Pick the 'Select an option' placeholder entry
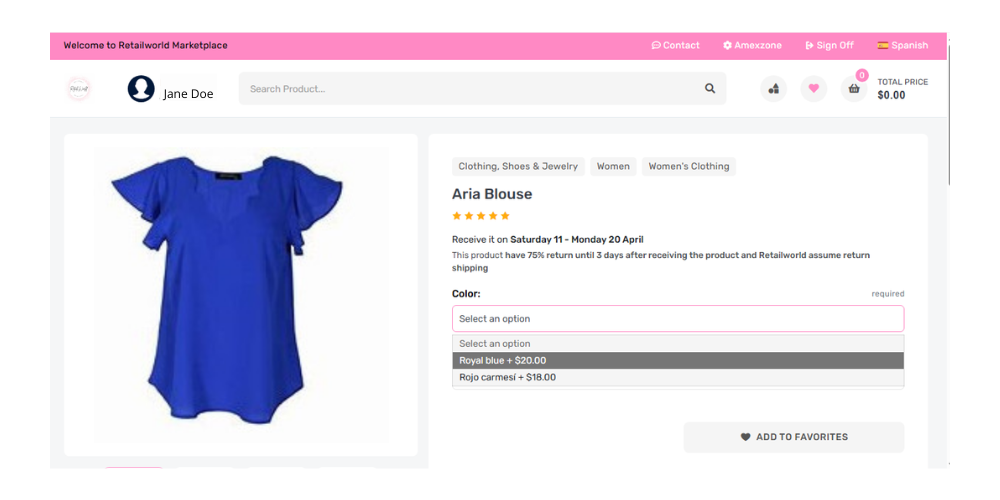This screenshot has width=1000, height=500. pyautogui.click(x=678, y=343)
